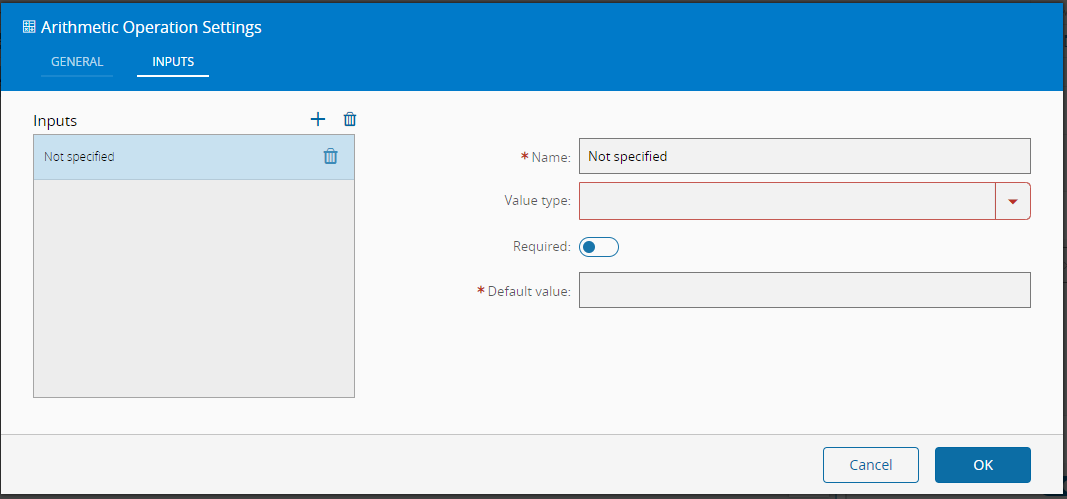This screenshot has height=499, width=1067.
Task: Expand the Value type dropdown arrow
Action: (x=1013, y=201)
